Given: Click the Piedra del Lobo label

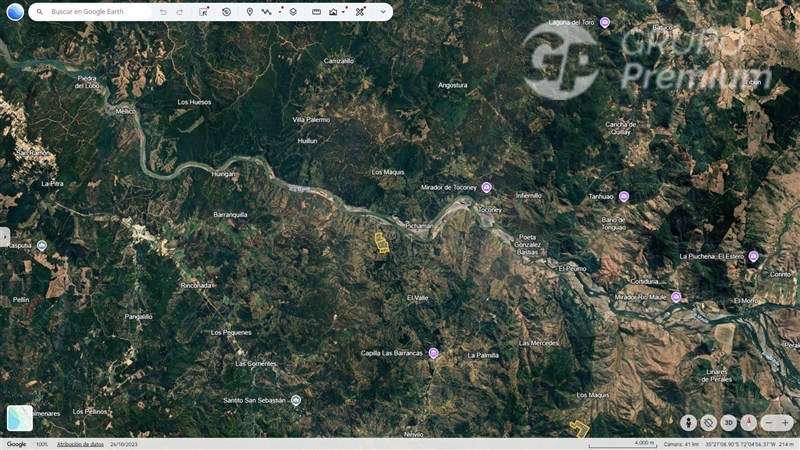Looking at the screenshot, I should click(x=87, y=82).
